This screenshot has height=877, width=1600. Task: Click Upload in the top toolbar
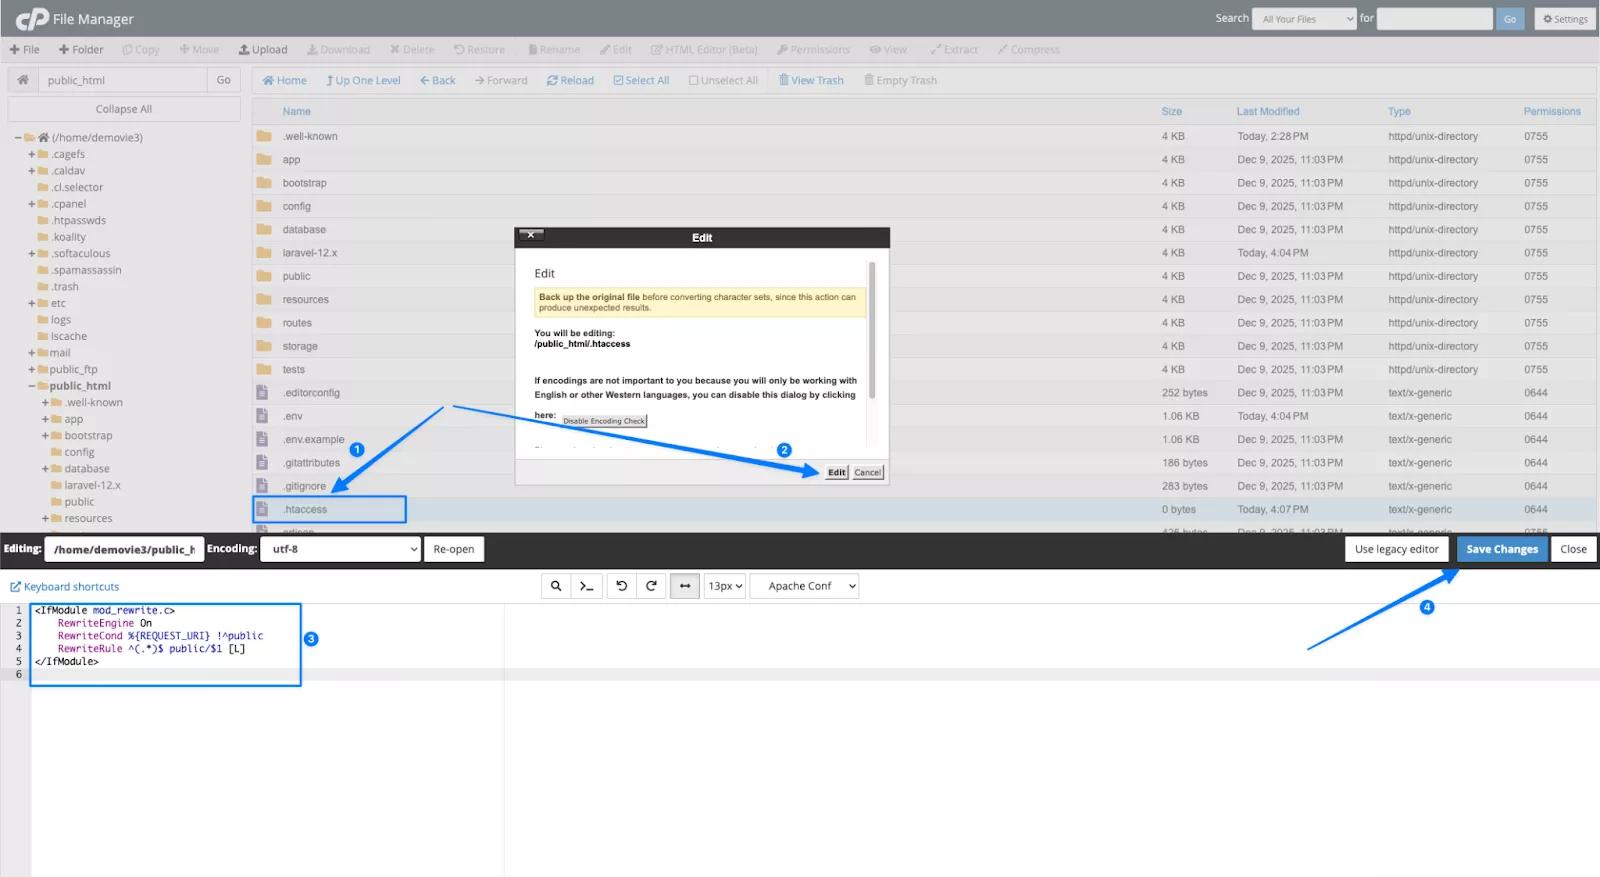click(x=263, y=49)
